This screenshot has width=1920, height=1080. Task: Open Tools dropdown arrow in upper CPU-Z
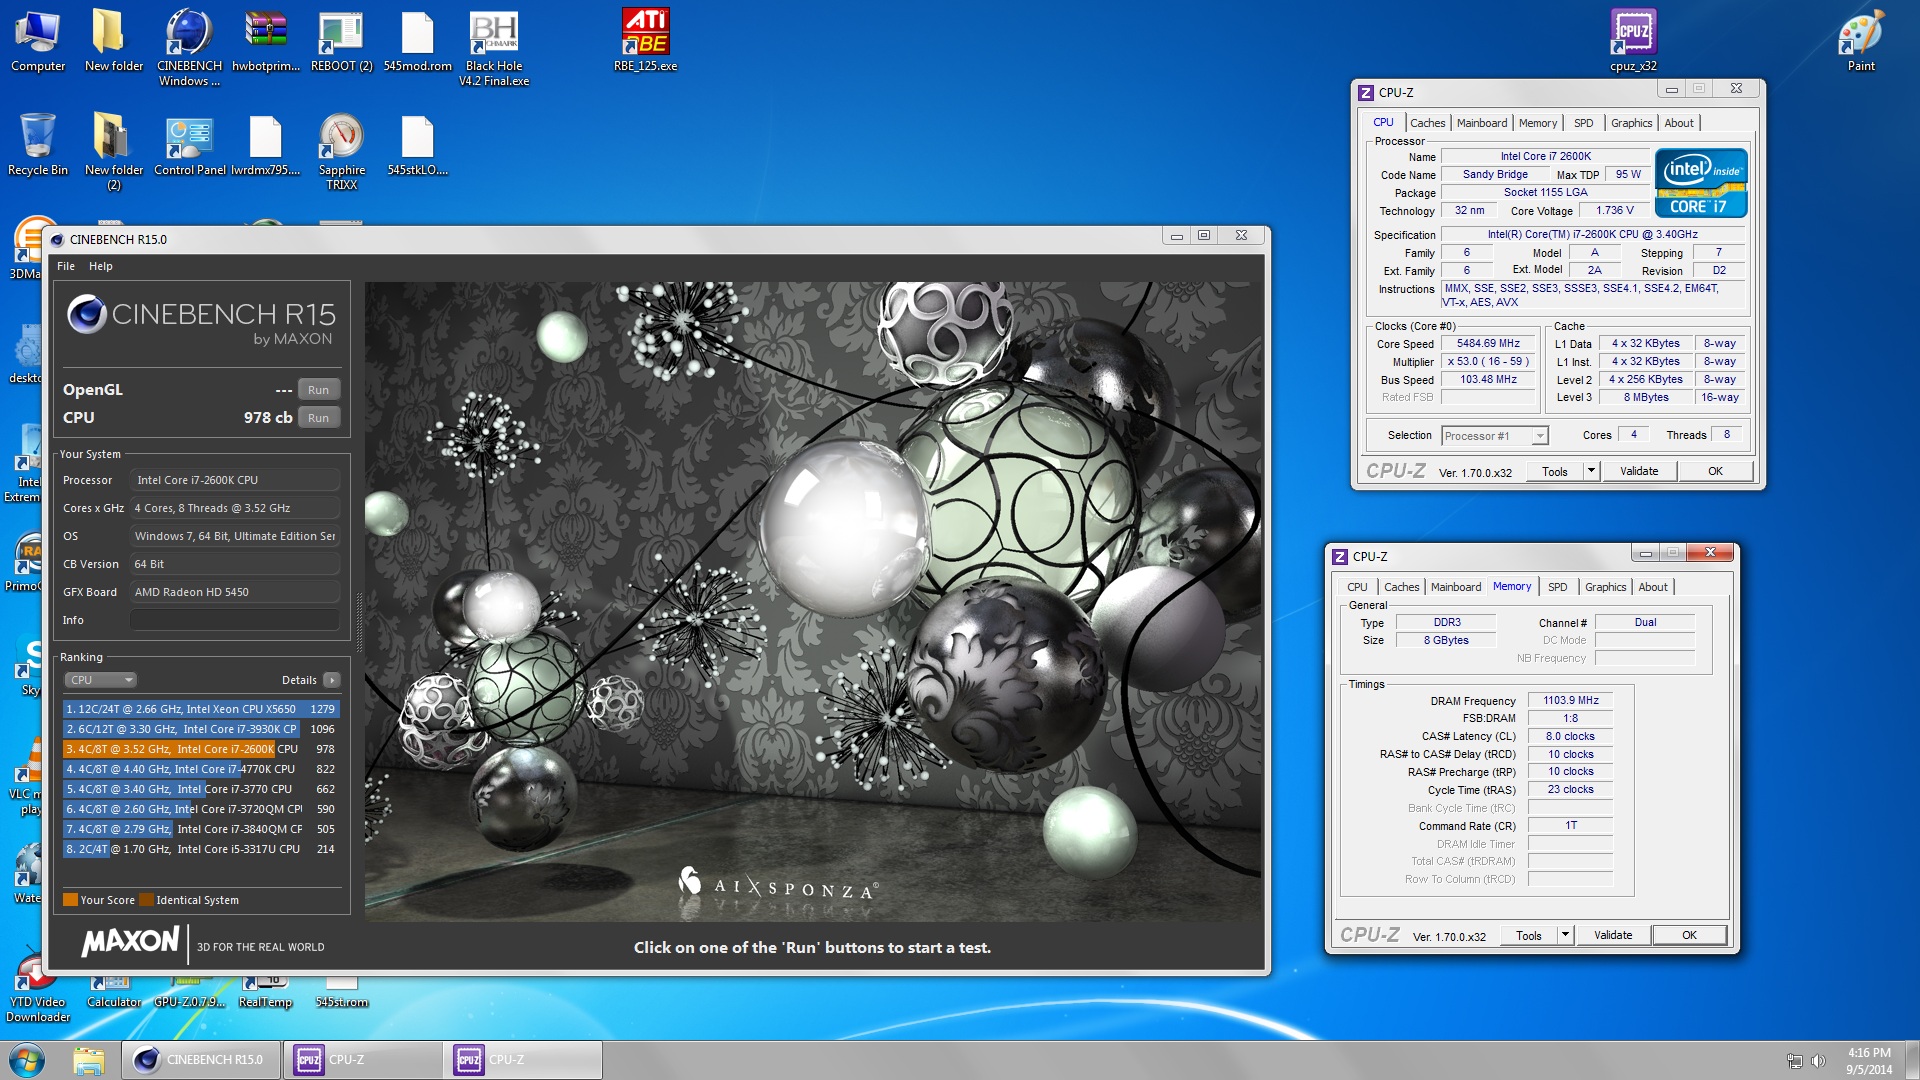(1591, 471)
